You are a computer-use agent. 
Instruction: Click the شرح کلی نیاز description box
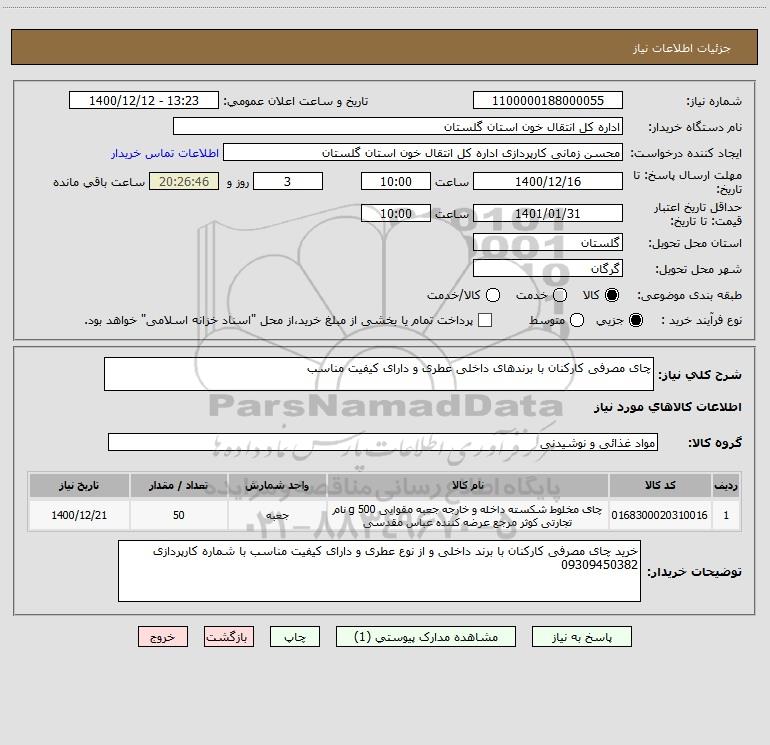click(379, 374)
